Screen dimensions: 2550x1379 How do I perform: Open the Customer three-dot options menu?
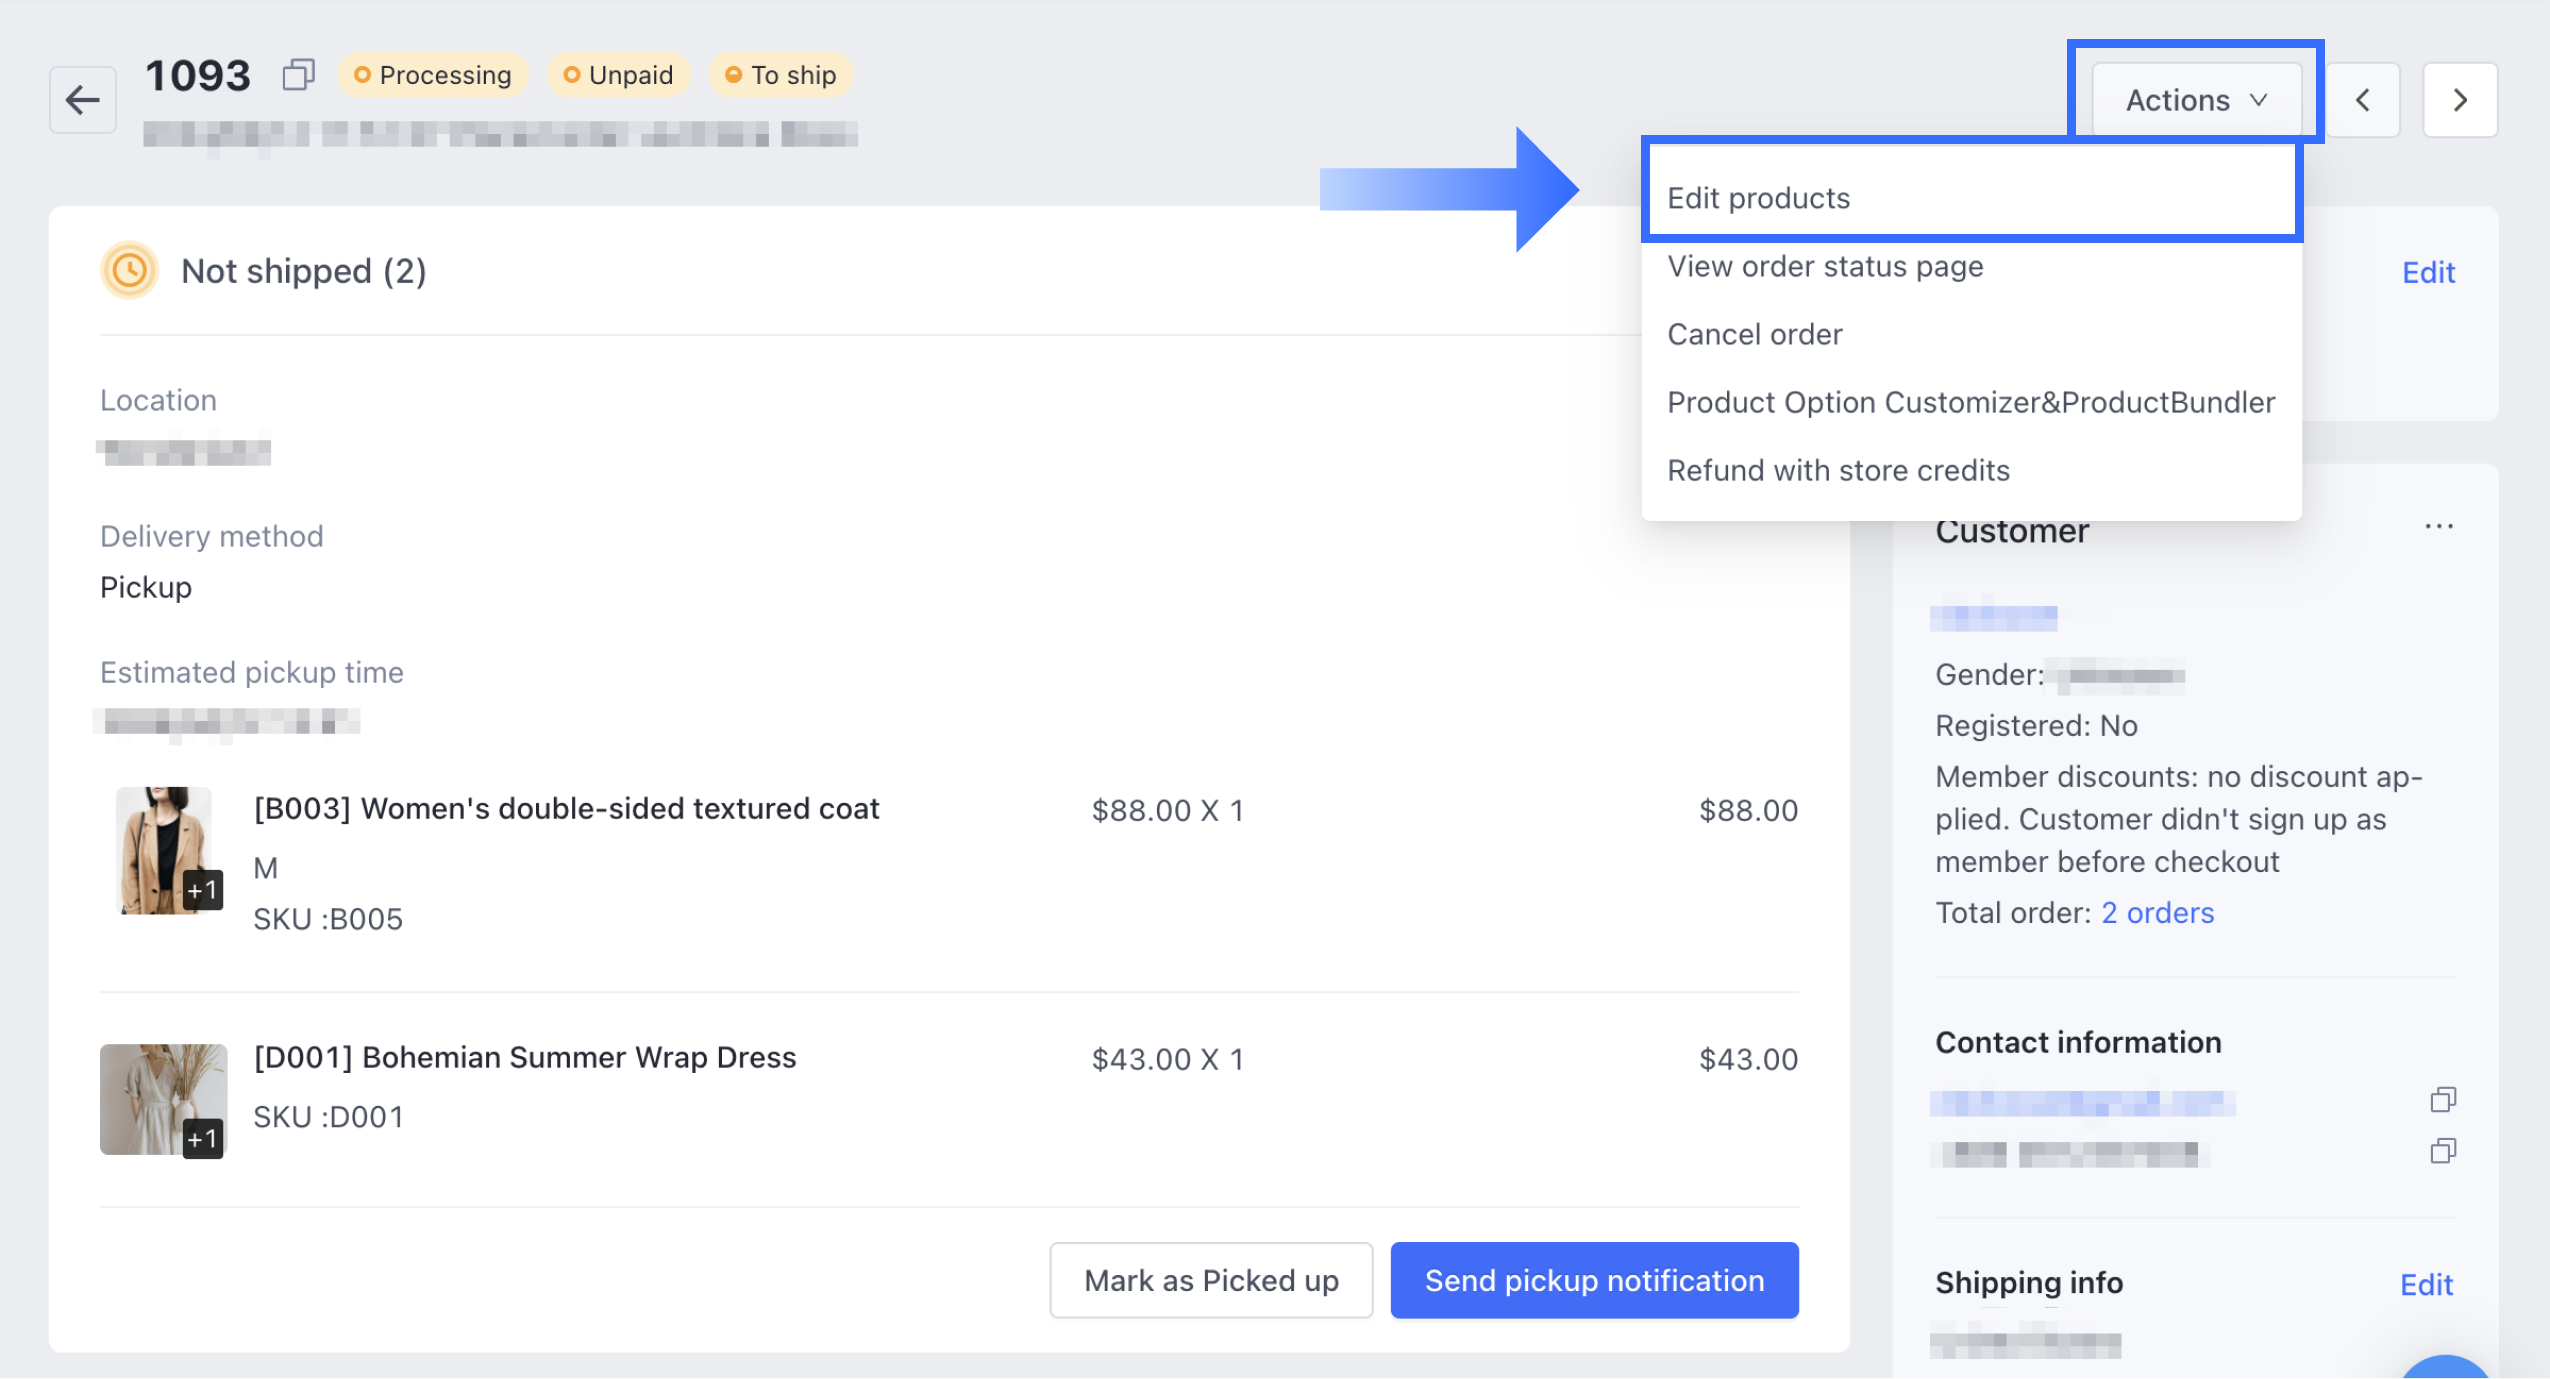(x=2439, y=527)
